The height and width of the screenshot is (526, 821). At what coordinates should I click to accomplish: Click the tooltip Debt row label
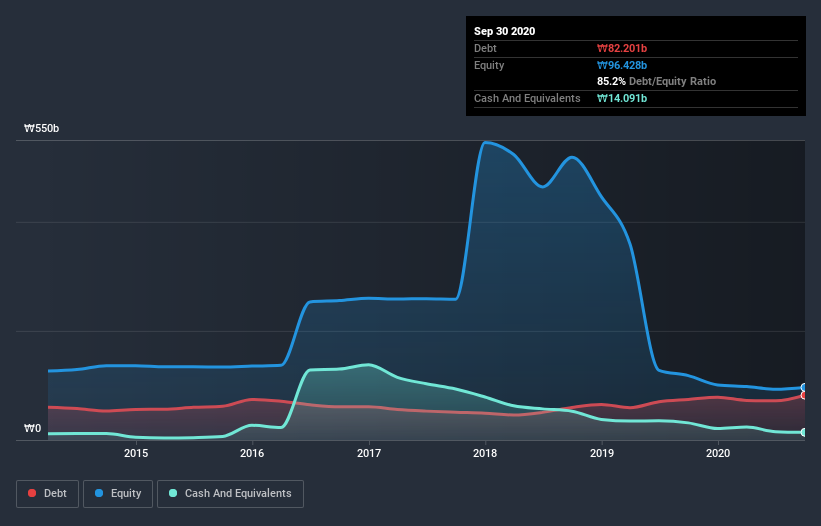(485, 49)
